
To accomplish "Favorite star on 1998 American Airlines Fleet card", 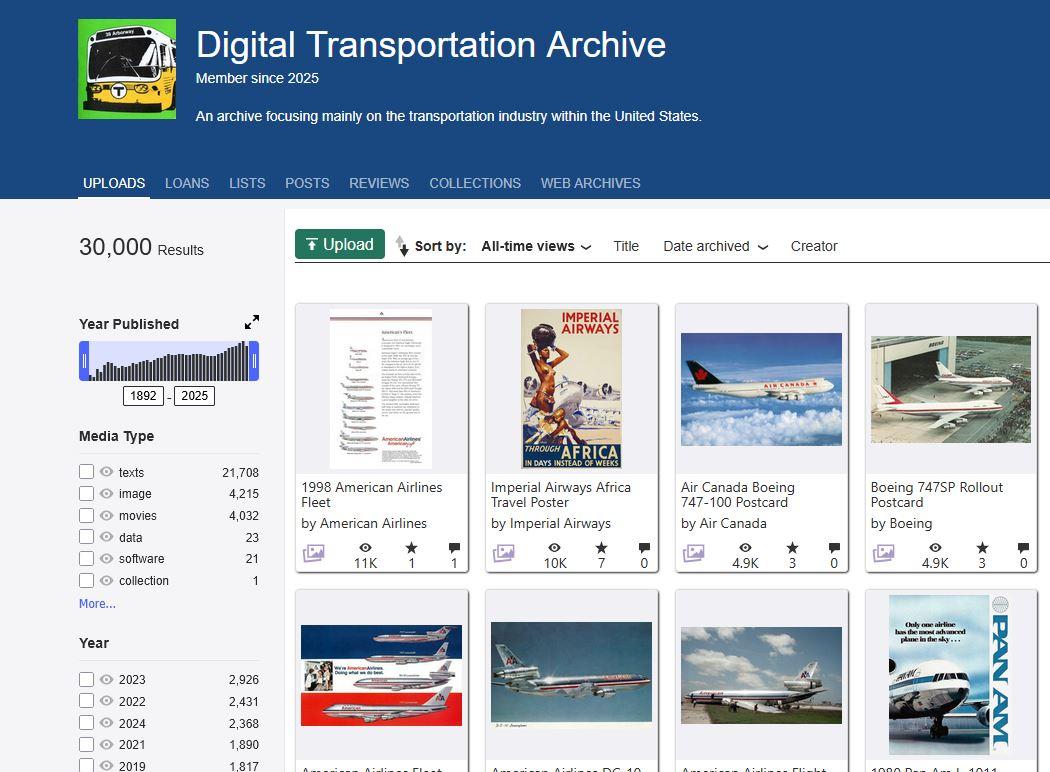I will (x=411, y=548).
